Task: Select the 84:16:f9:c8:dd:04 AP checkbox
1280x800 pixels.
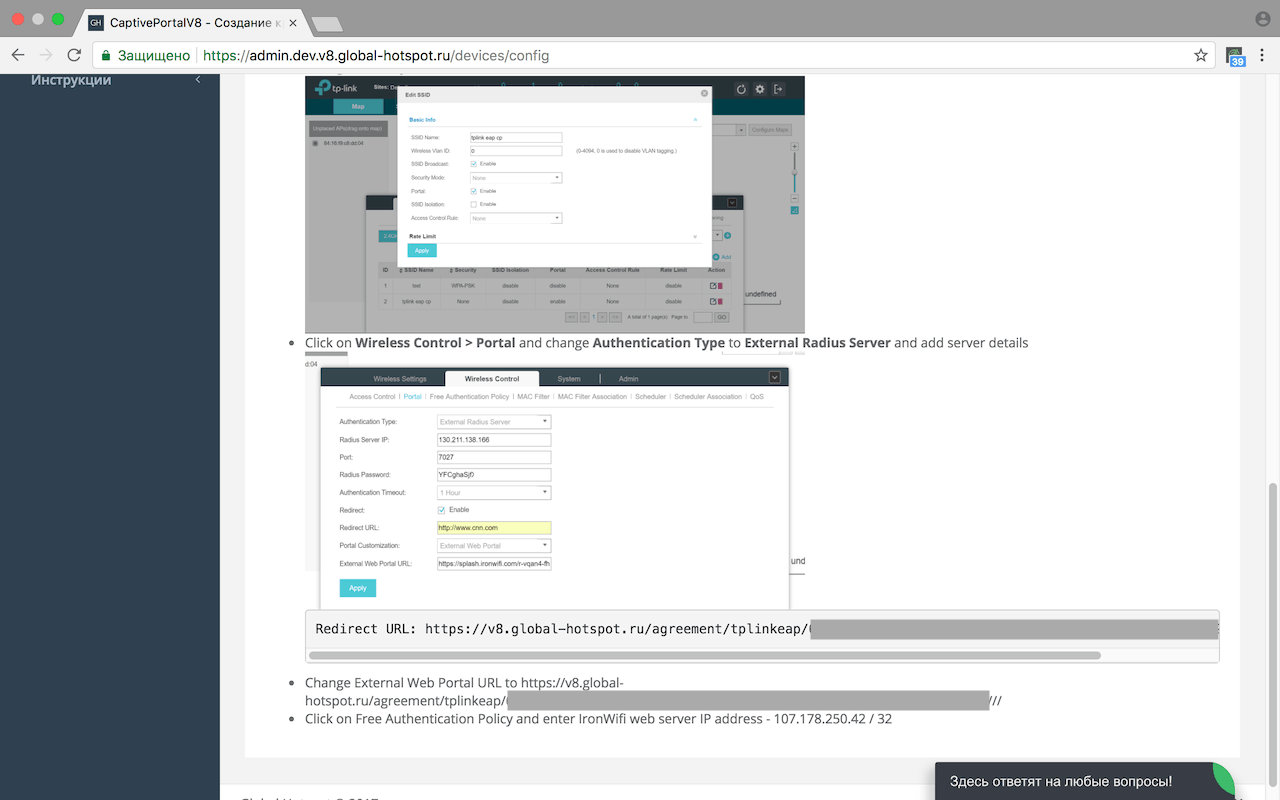Action: click(315, 142)
